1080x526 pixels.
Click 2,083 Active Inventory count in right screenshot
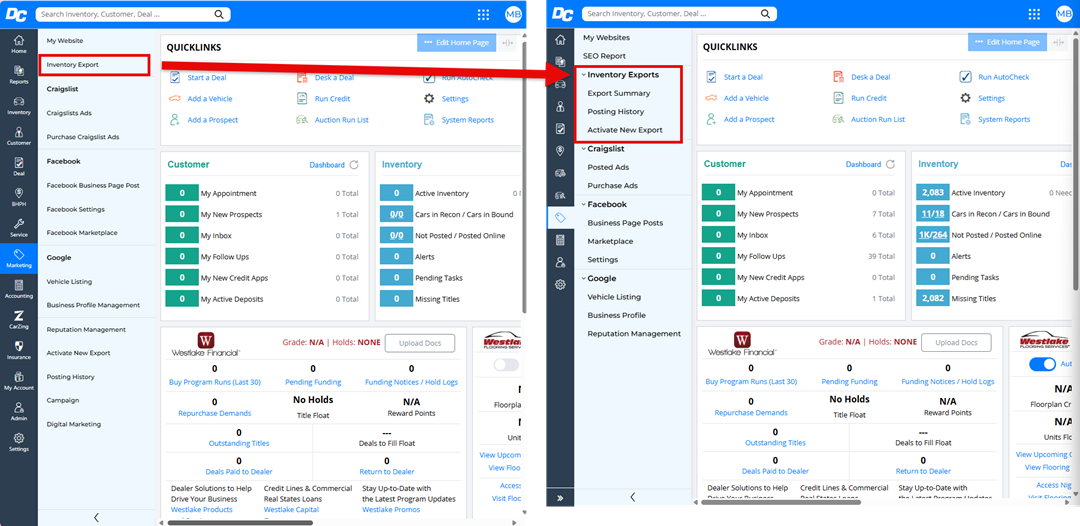coord(932,193)
